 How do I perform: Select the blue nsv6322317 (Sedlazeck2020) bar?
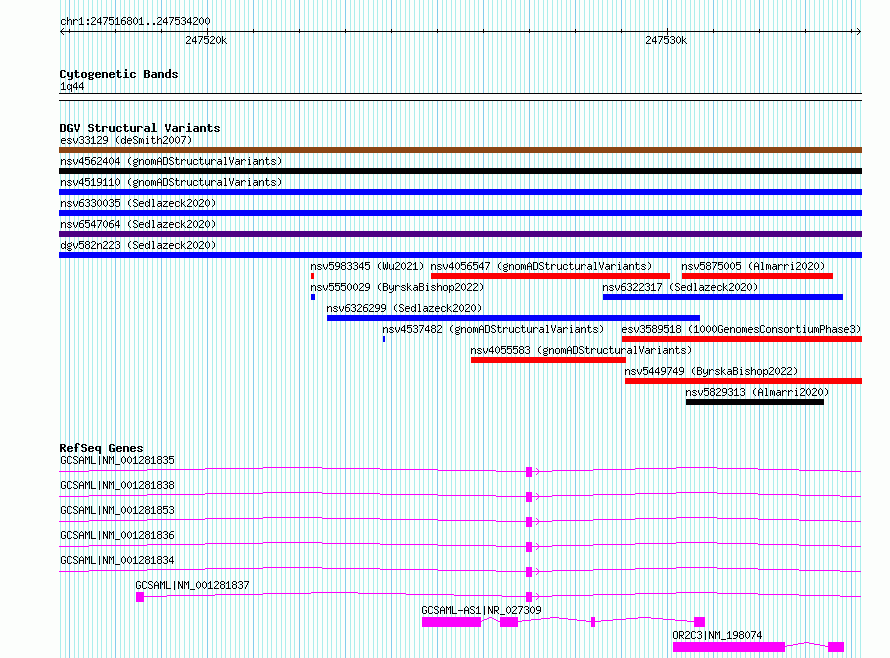click(723, 297)
